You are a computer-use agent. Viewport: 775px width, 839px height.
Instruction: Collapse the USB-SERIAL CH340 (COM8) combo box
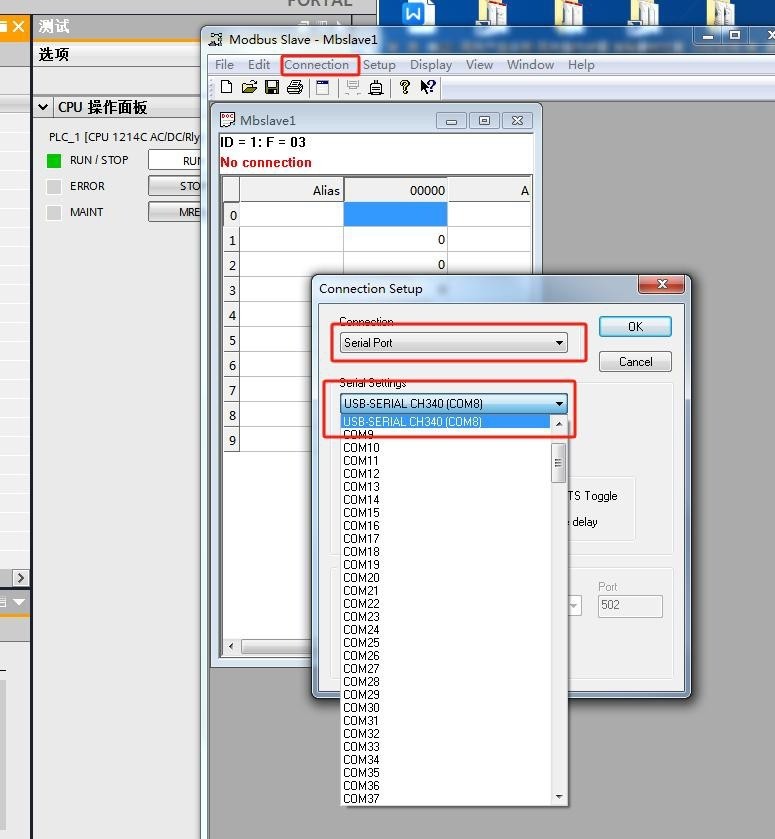pyautogui.click(x=453, y=403)
